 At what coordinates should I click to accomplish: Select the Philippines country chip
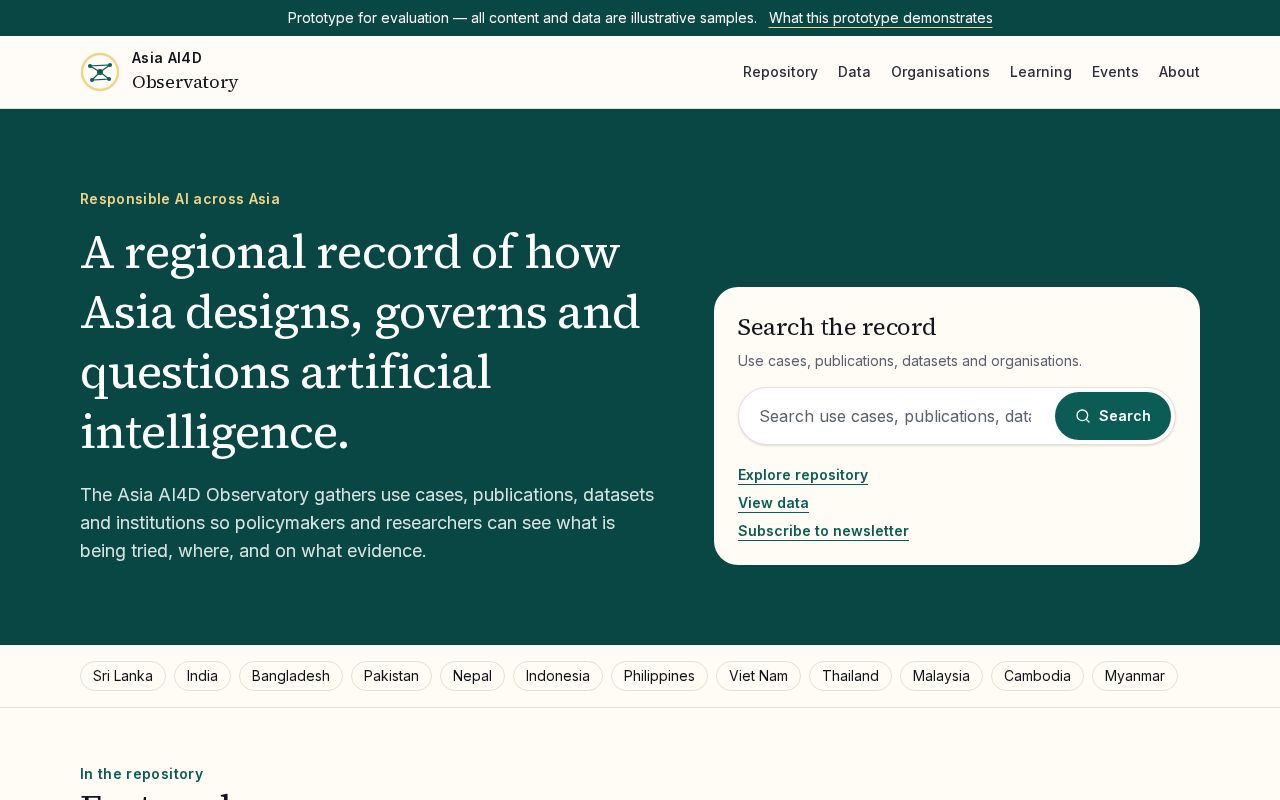pos(659,676)
